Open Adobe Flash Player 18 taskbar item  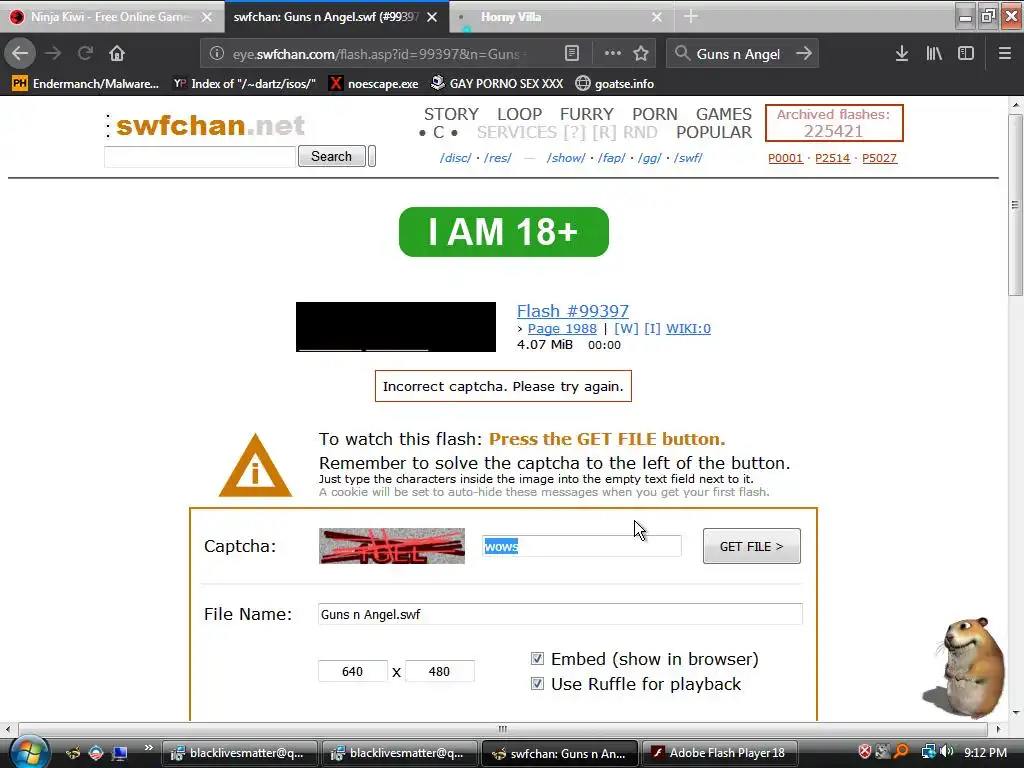tap(720, 753)
